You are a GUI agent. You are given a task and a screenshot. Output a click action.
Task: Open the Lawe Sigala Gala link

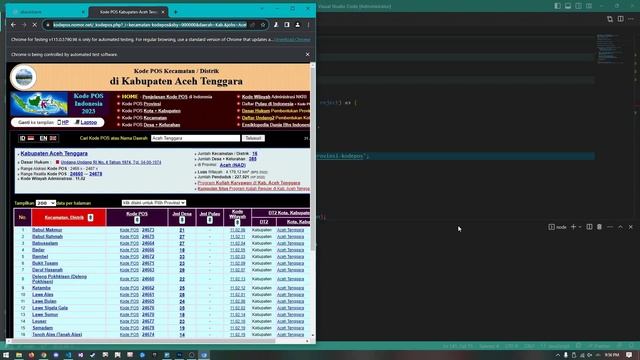coord(50,308)
